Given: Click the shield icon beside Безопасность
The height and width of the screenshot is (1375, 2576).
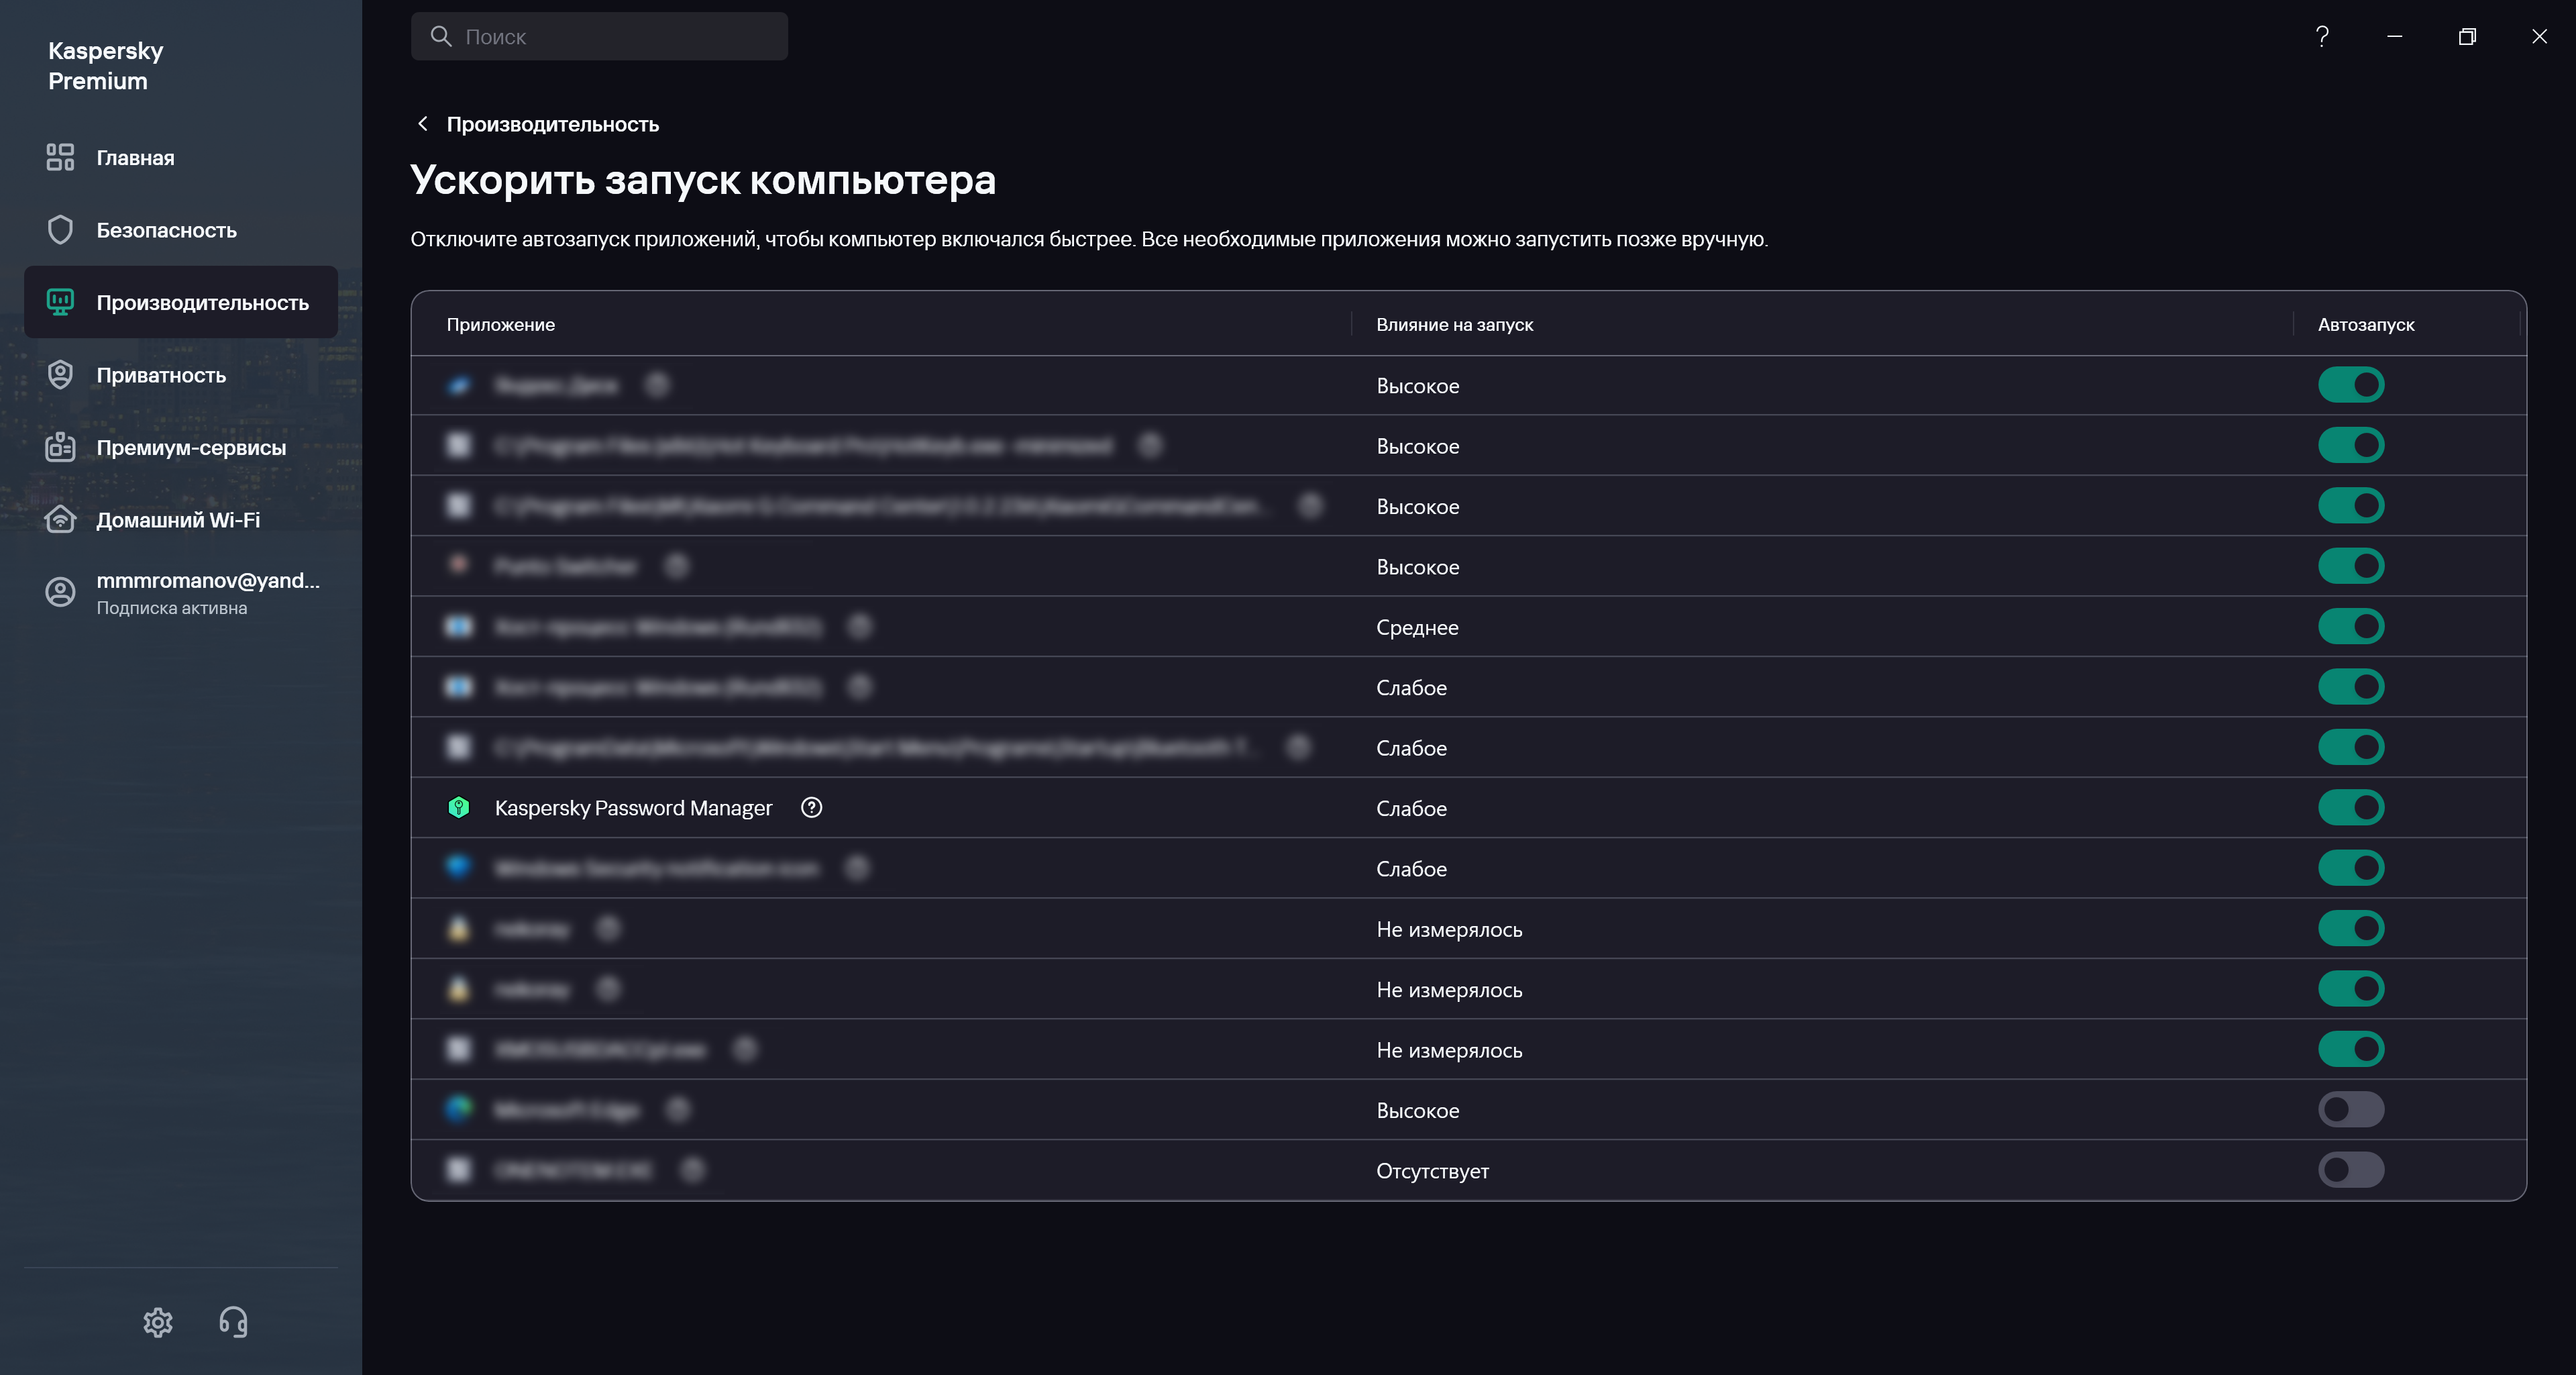Looking at the screenshot, I should click(x=60, y=230).
